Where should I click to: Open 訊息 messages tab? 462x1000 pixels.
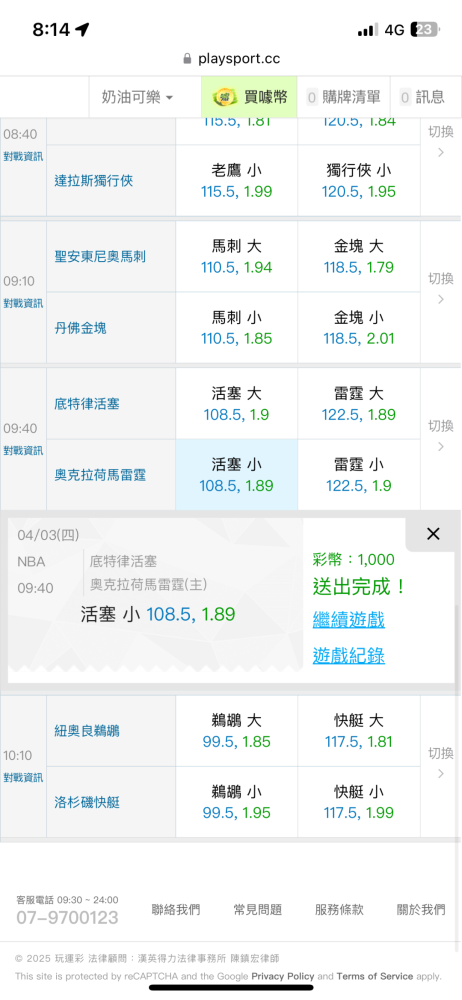click(x=422, y=97)
